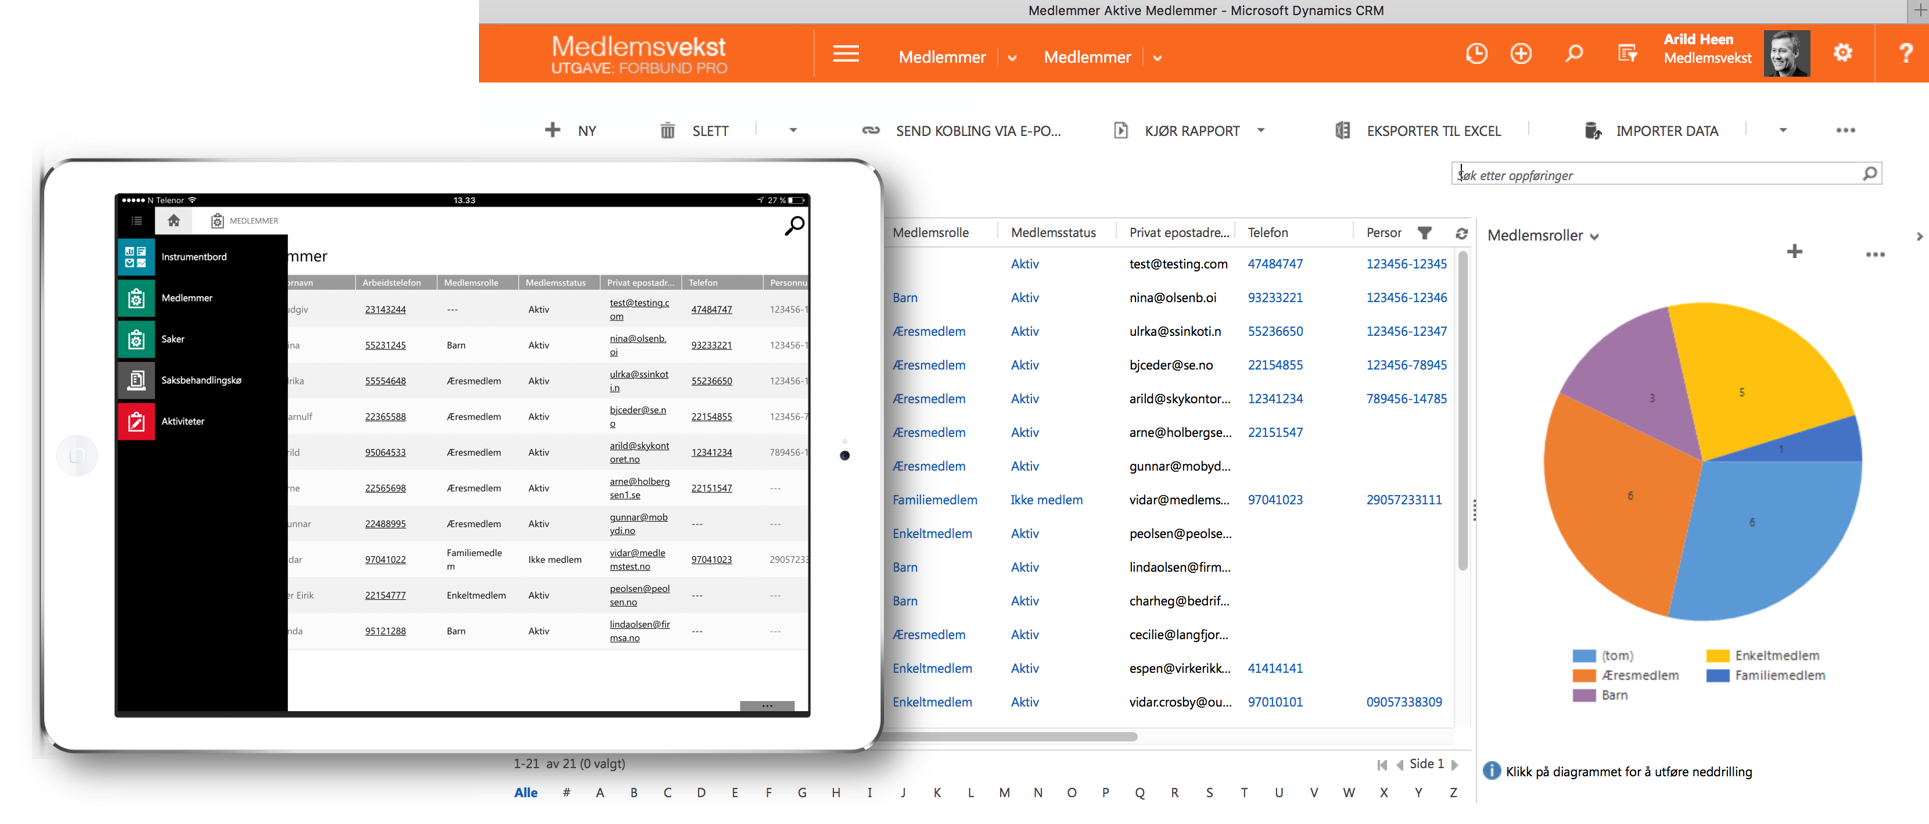
Task: Click the grid filter funnel icon
Action: pos(1424,233)
